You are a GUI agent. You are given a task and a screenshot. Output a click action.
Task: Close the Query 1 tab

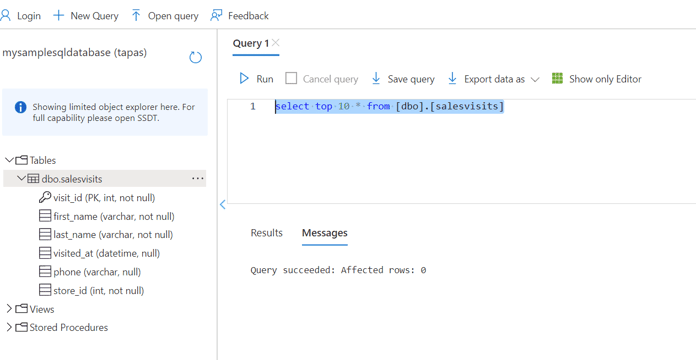[276, 43]
